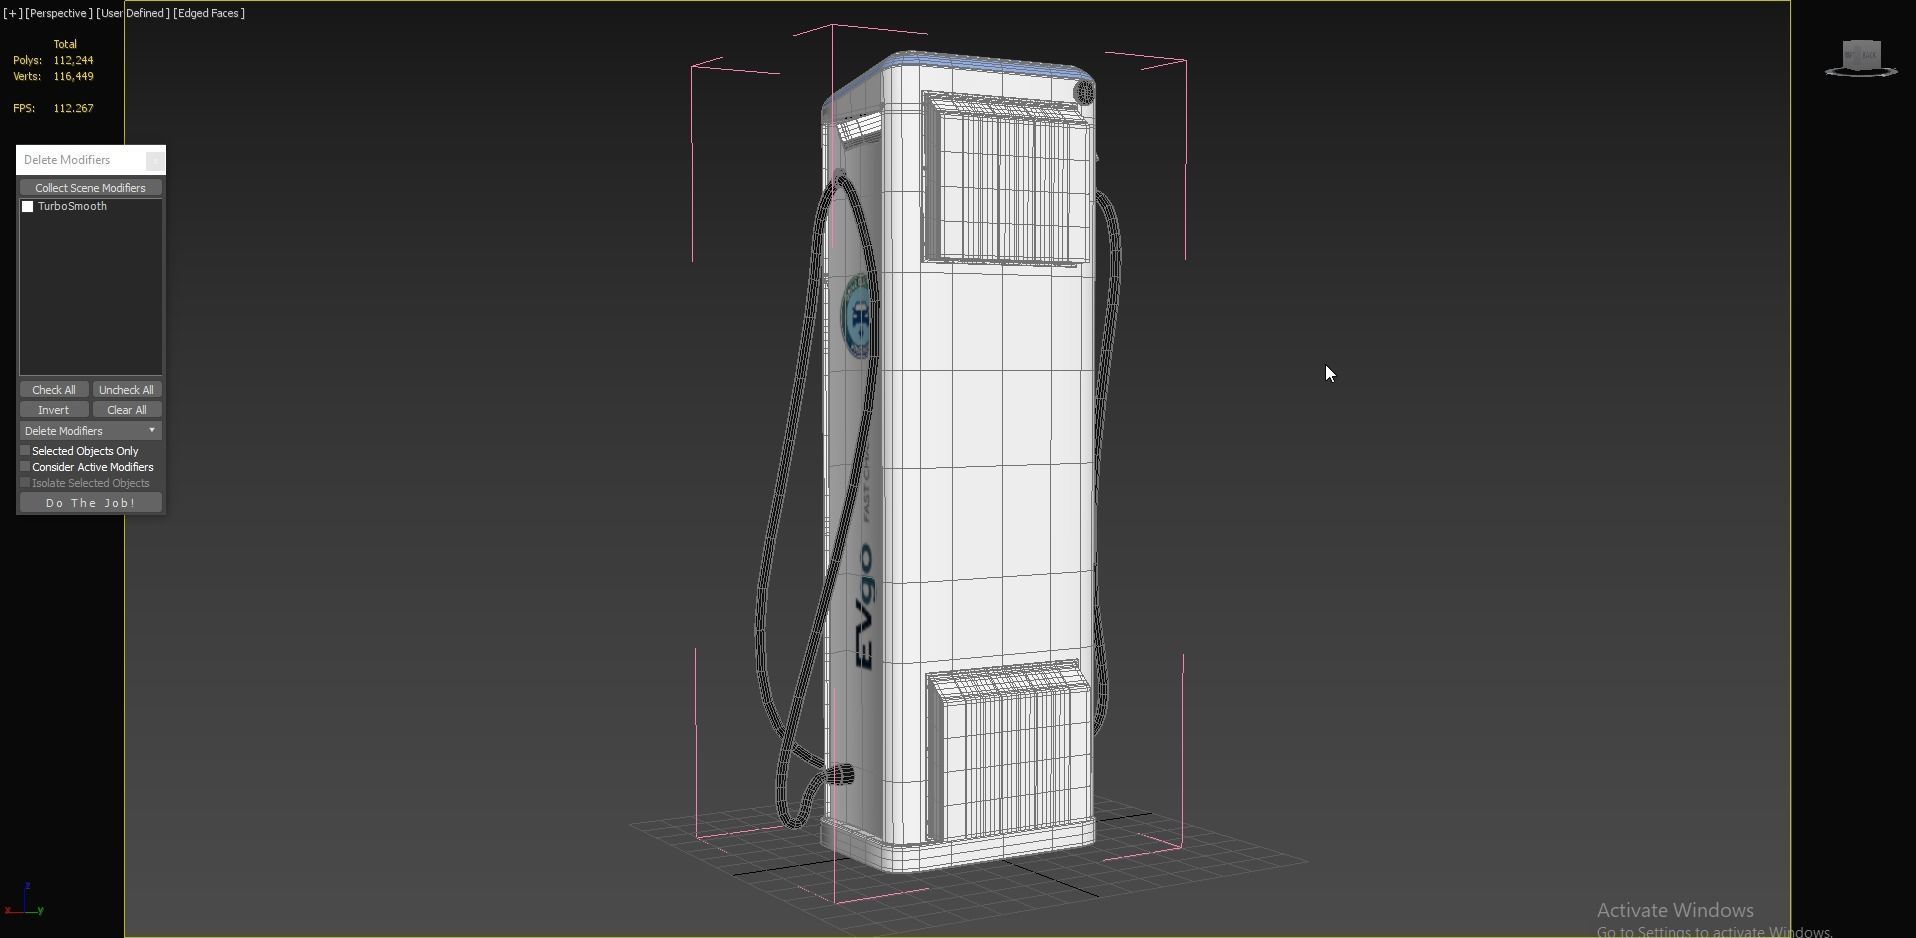Open the User Defined viewport menu
1916x938 pixels.
(133, 13)
